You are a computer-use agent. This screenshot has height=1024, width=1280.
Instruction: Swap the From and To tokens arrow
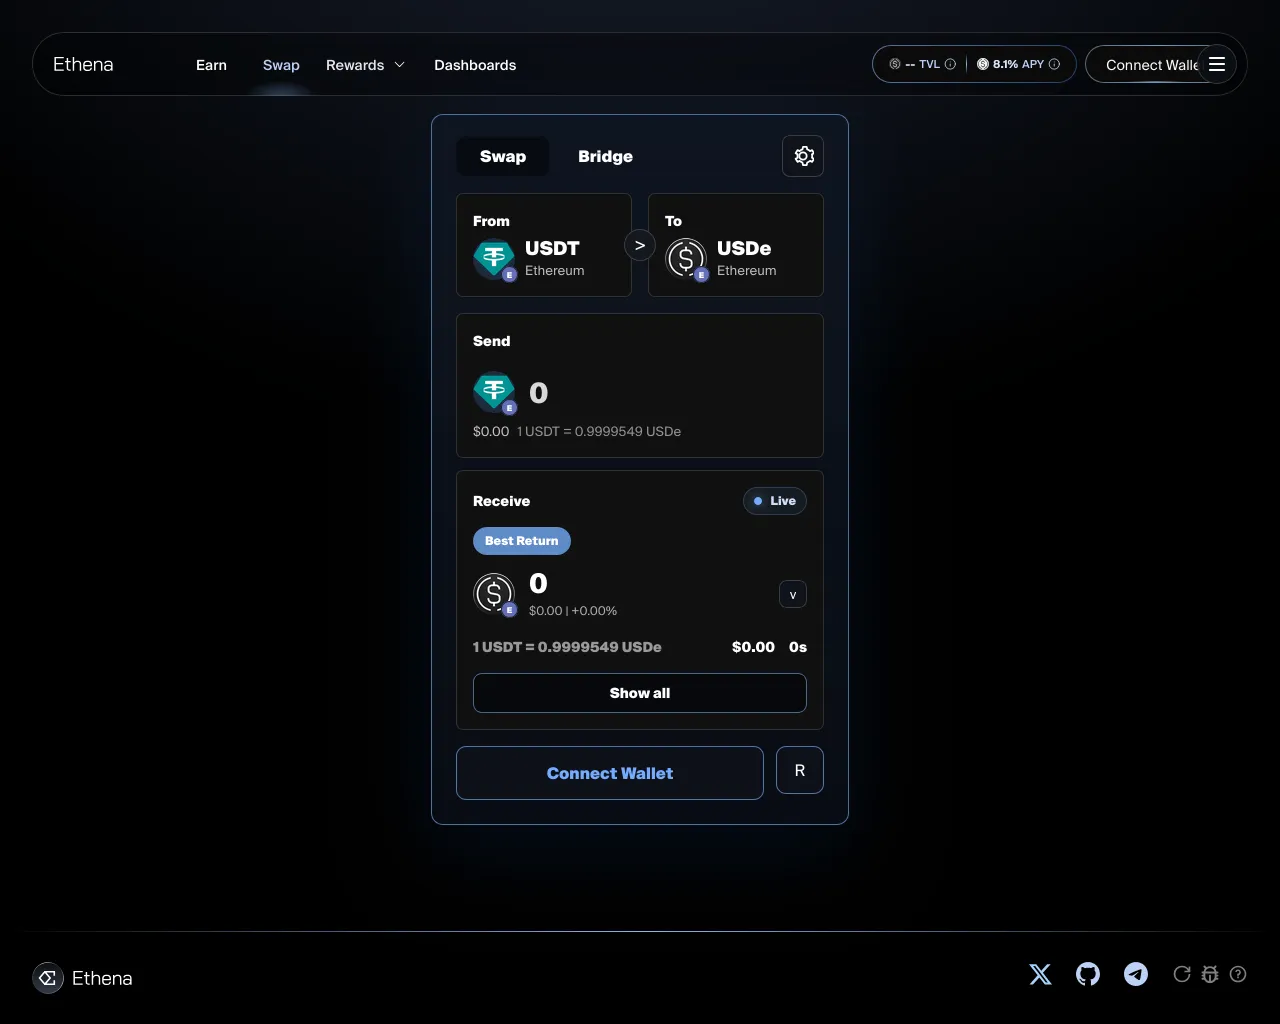pyautogui.click(x=640, y=245)
